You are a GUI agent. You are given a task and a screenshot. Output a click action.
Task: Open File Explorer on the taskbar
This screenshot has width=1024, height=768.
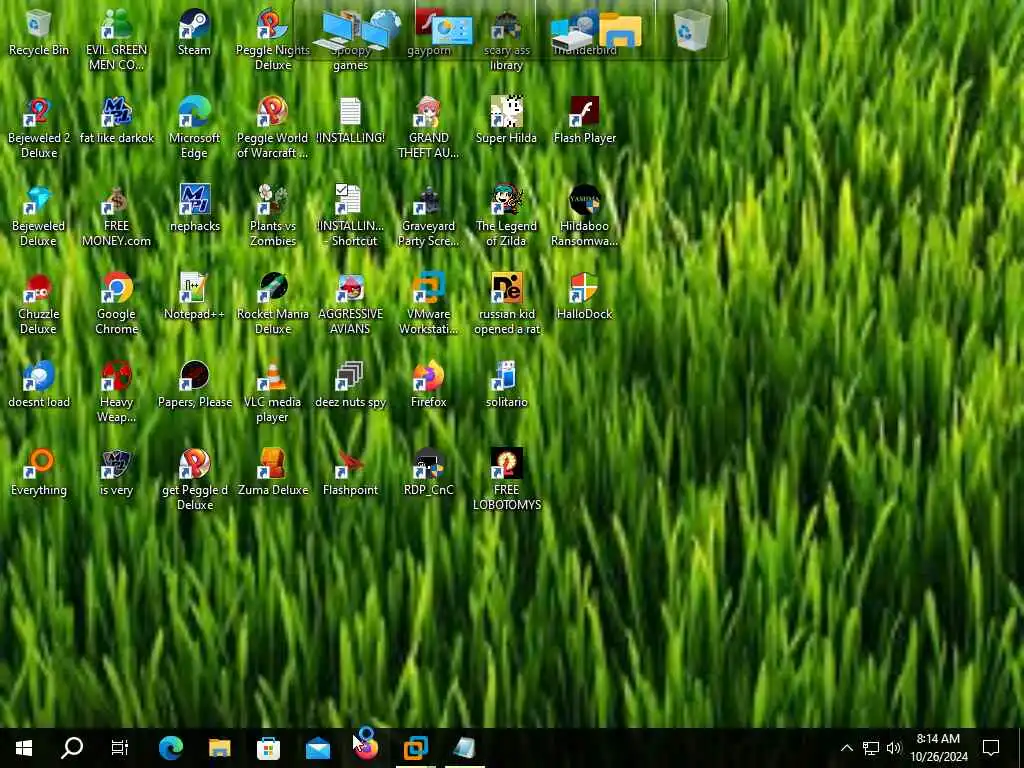pyautogui.click(x=219, y=748)
